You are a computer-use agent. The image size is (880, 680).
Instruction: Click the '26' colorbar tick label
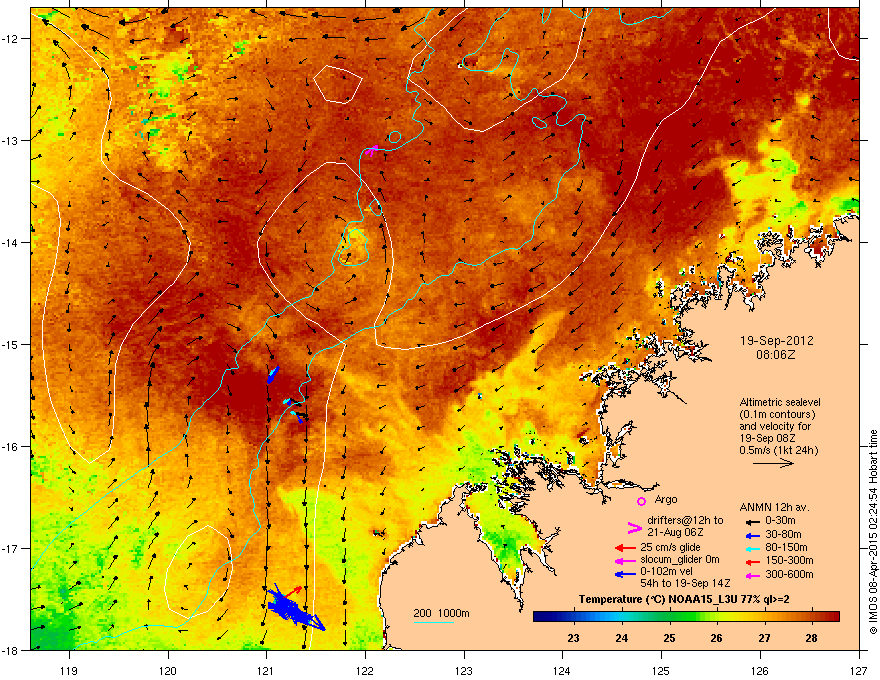716,638
